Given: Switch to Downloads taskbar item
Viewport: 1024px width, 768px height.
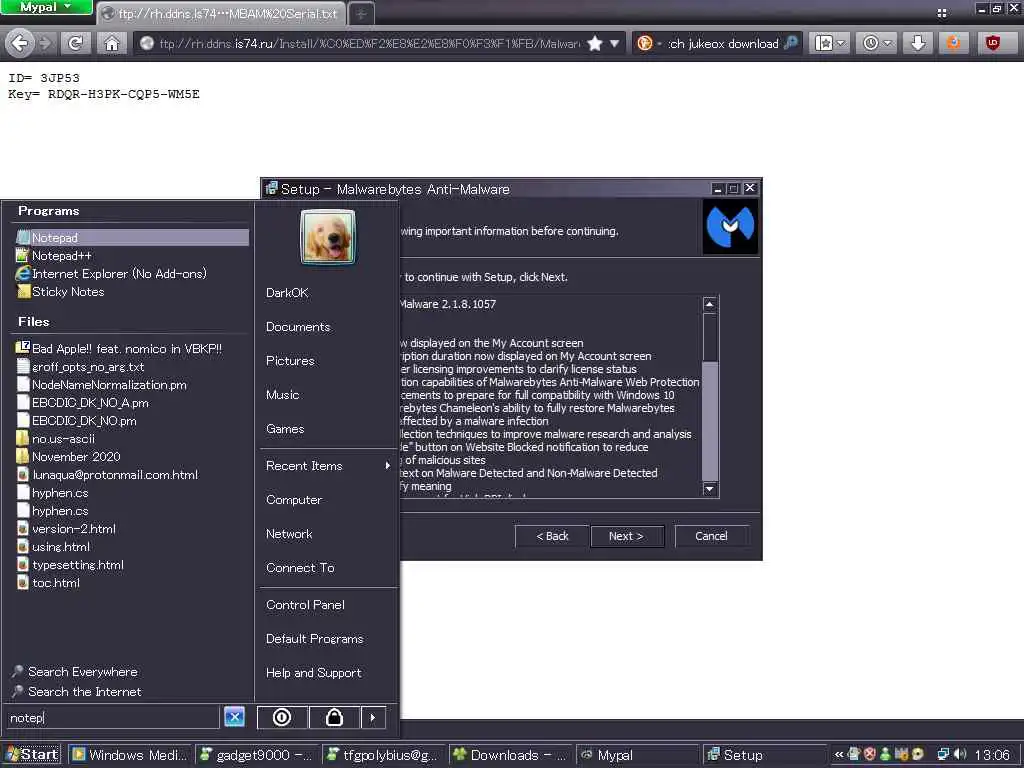Looking at the screenshot, I should [x=509, y=755].
